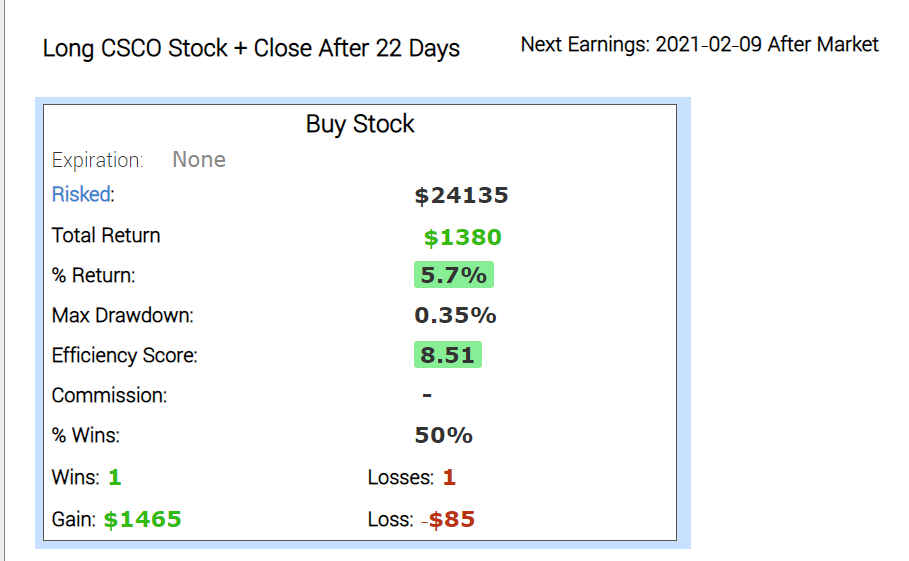This screenshot has width=909, height=561.
Task: Click the green 8.51 efficiency score badge
Action: 447,355
